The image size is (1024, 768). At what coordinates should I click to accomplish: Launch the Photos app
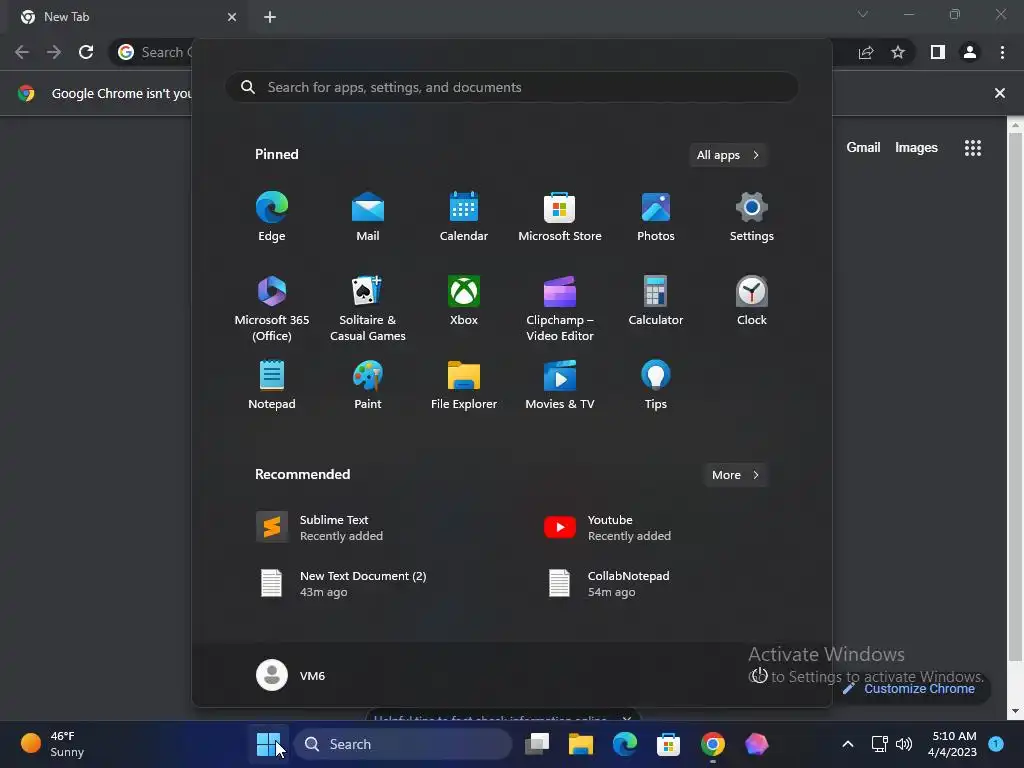[656, 216]
